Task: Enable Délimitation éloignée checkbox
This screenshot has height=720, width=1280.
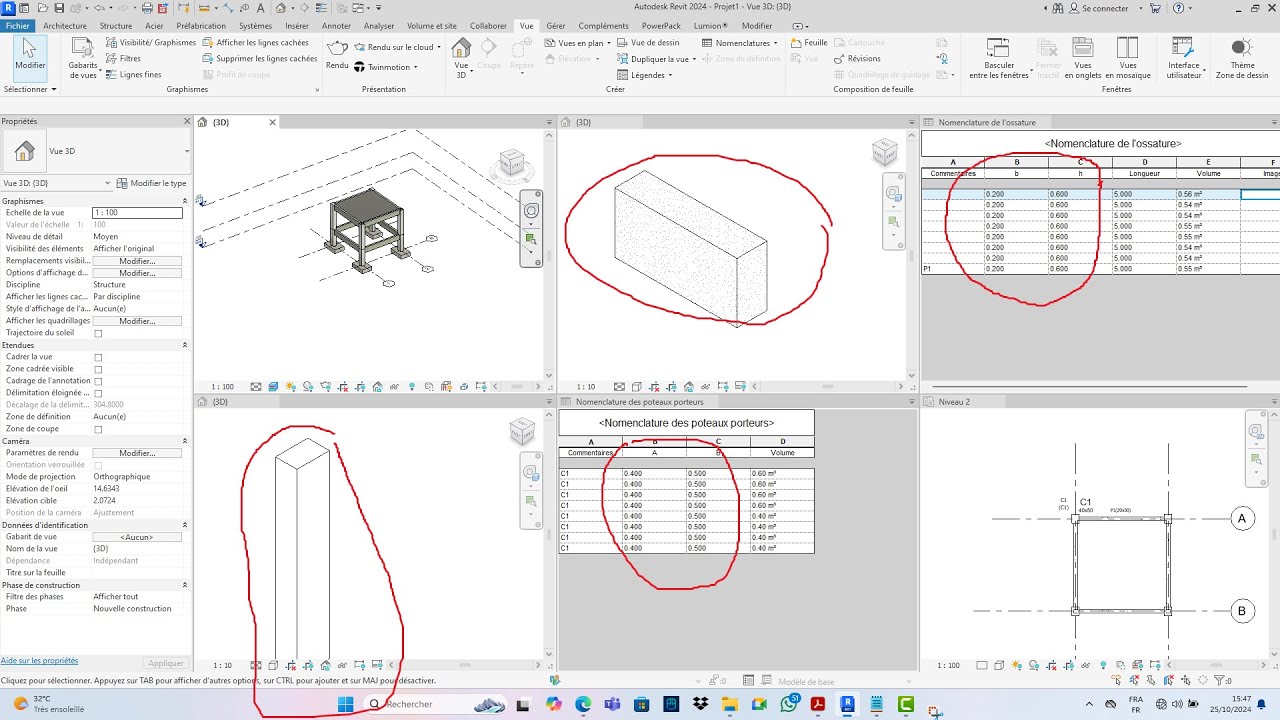Action: [x=98, y=393]
